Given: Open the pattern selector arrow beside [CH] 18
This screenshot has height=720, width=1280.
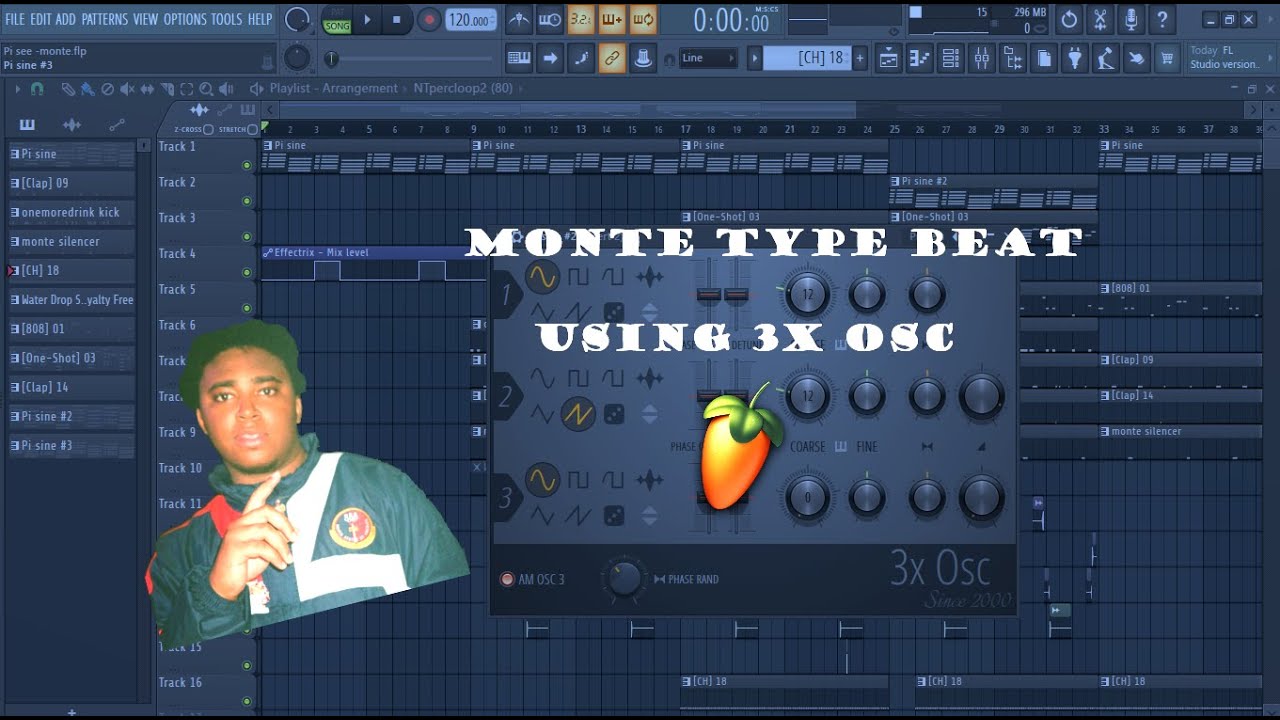Looking at the screenshot, I should pyautogui.click(x=755, y=58).
